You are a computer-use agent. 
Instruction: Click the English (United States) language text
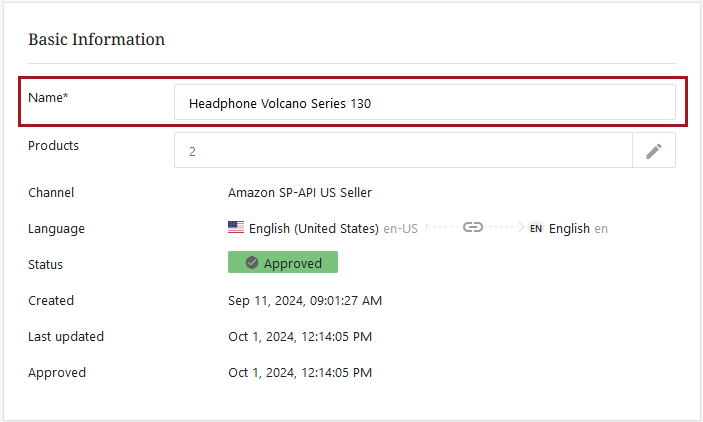click(x=314, y=228)
